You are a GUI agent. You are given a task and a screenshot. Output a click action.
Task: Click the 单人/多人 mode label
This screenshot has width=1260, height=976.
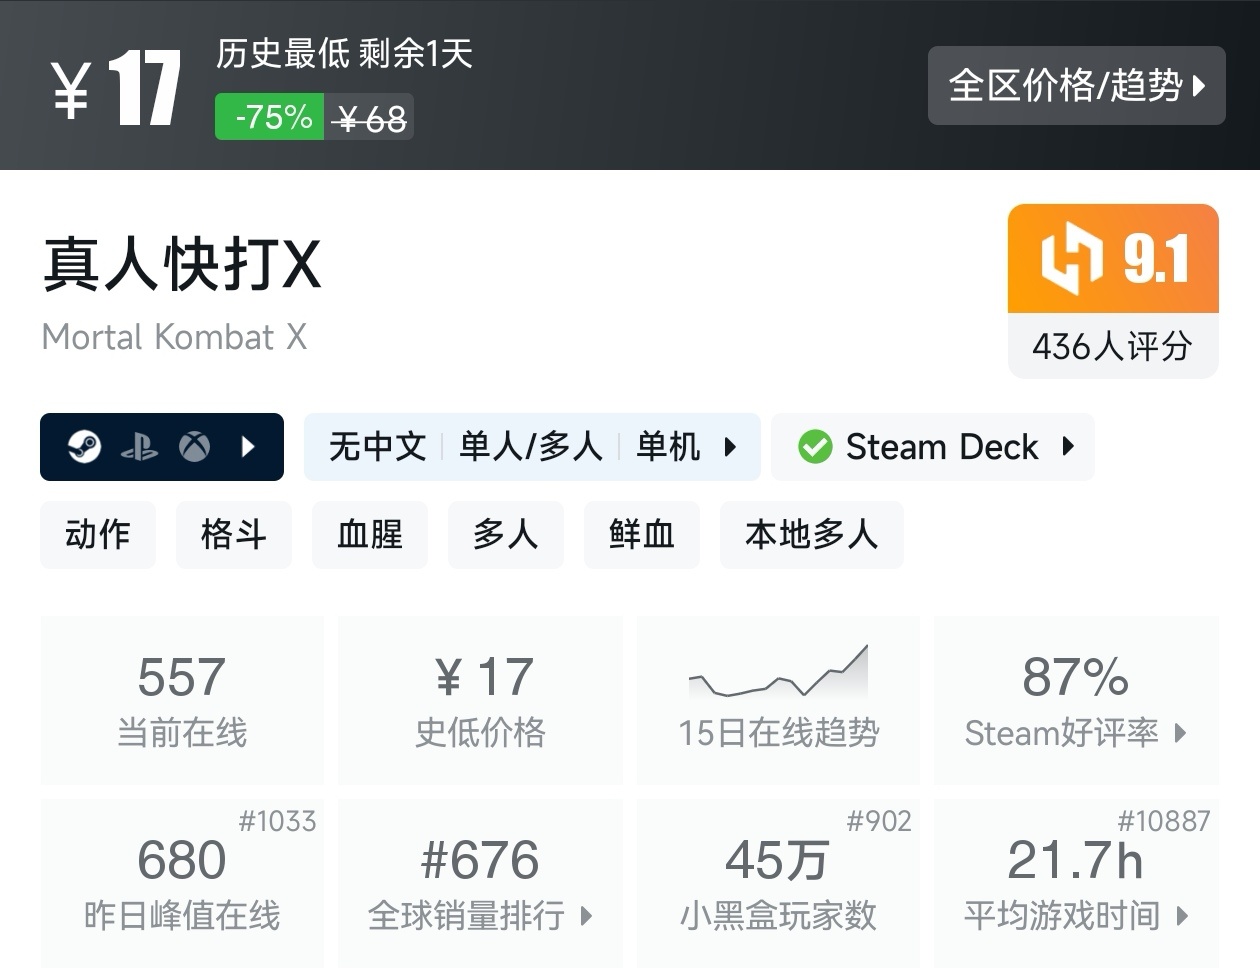[x=531, y=447]
